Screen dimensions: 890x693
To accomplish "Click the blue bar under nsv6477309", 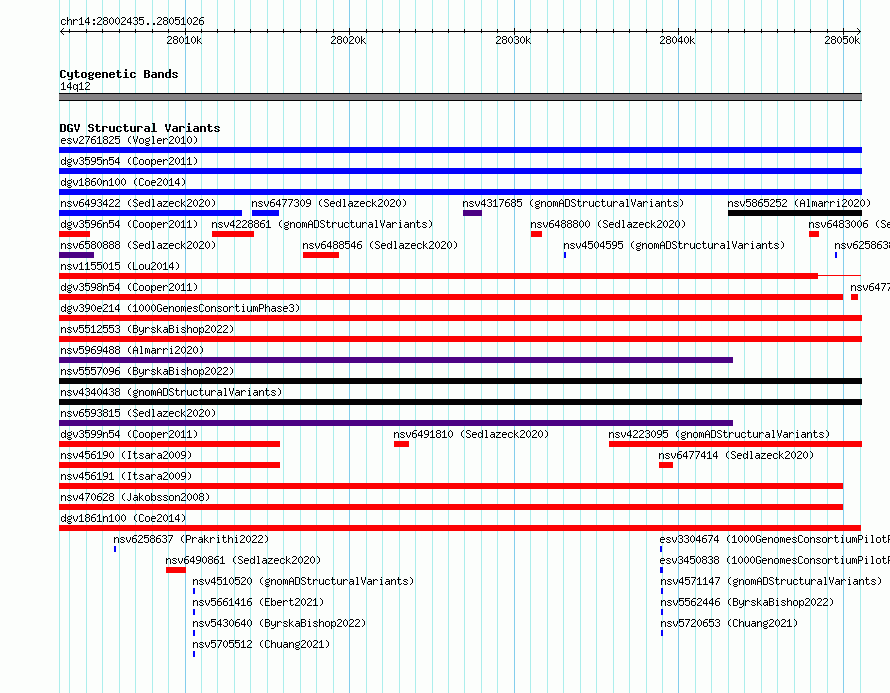I will click(x=265, y=213).
